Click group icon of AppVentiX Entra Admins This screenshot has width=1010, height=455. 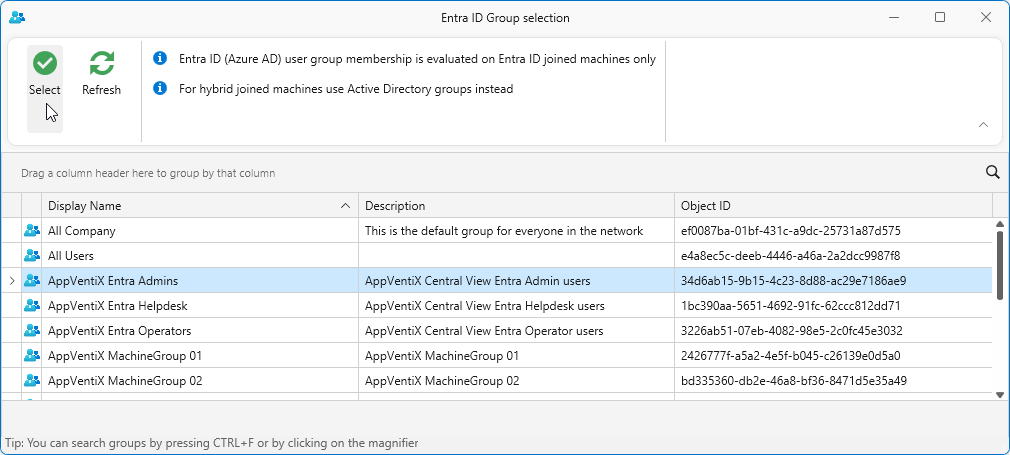click(x=32, y=281)
